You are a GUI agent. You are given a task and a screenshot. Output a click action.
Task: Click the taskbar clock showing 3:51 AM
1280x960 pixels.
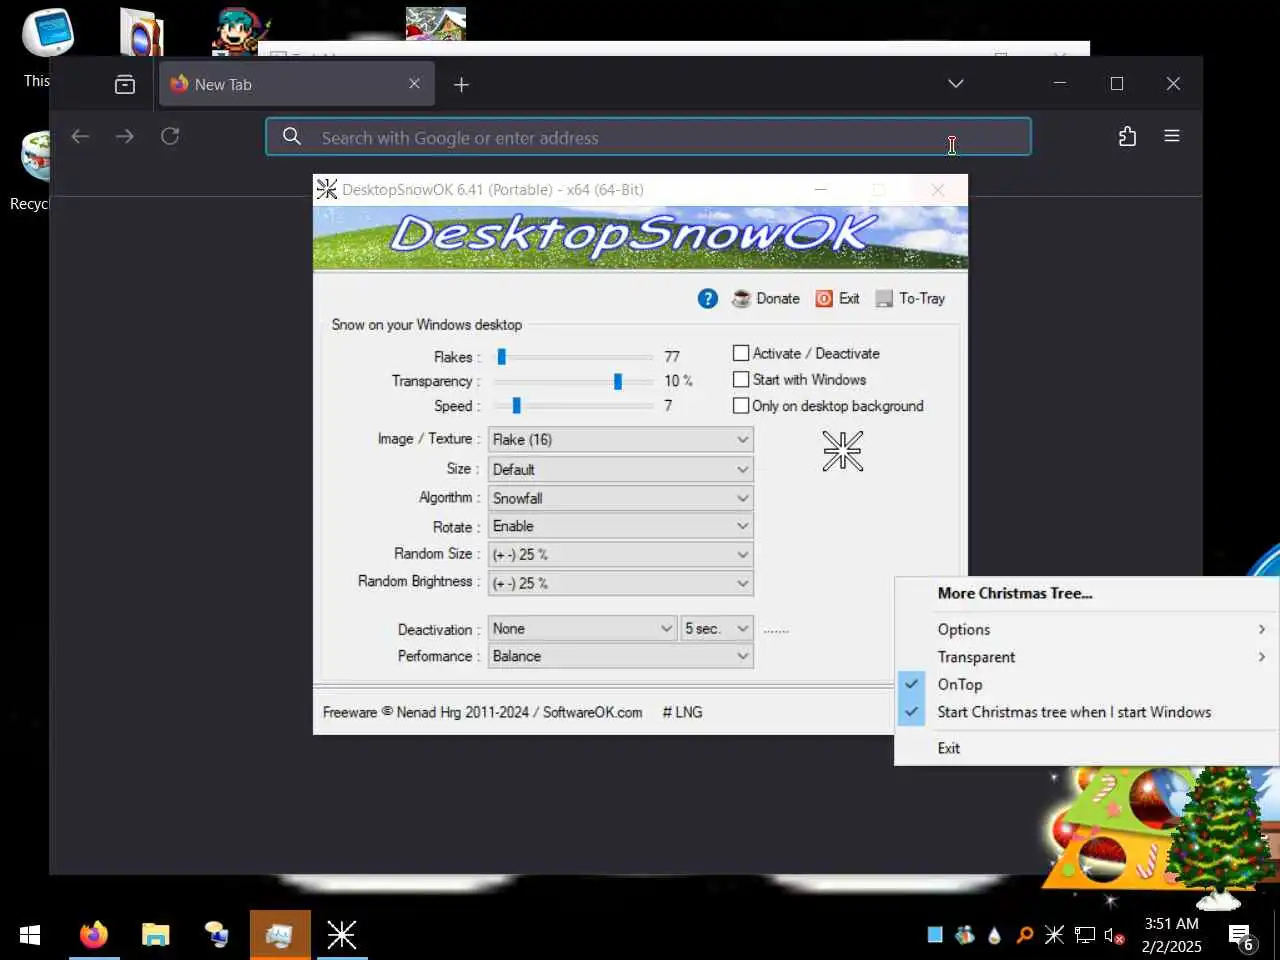(x=1171, y=935)
